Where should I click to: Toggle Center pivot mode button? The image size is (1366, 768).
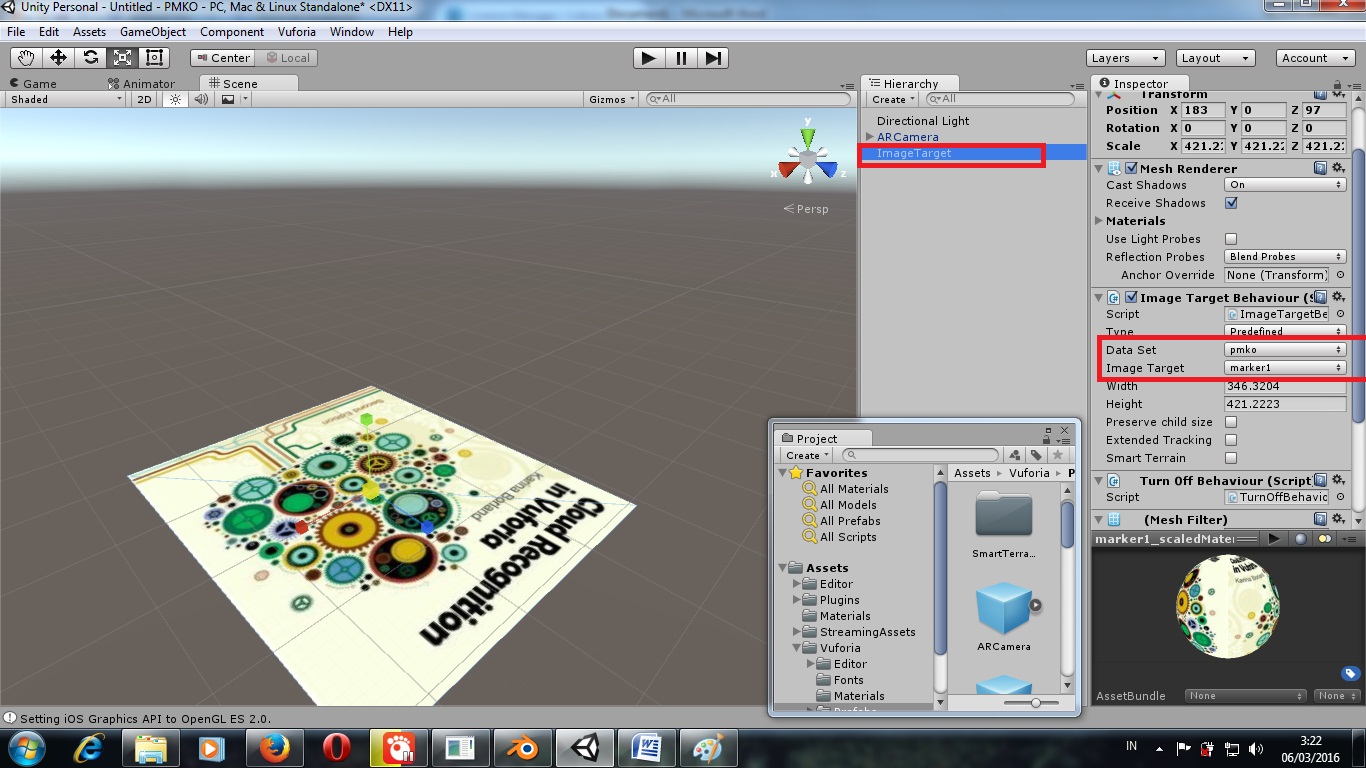tap(223, 58)
